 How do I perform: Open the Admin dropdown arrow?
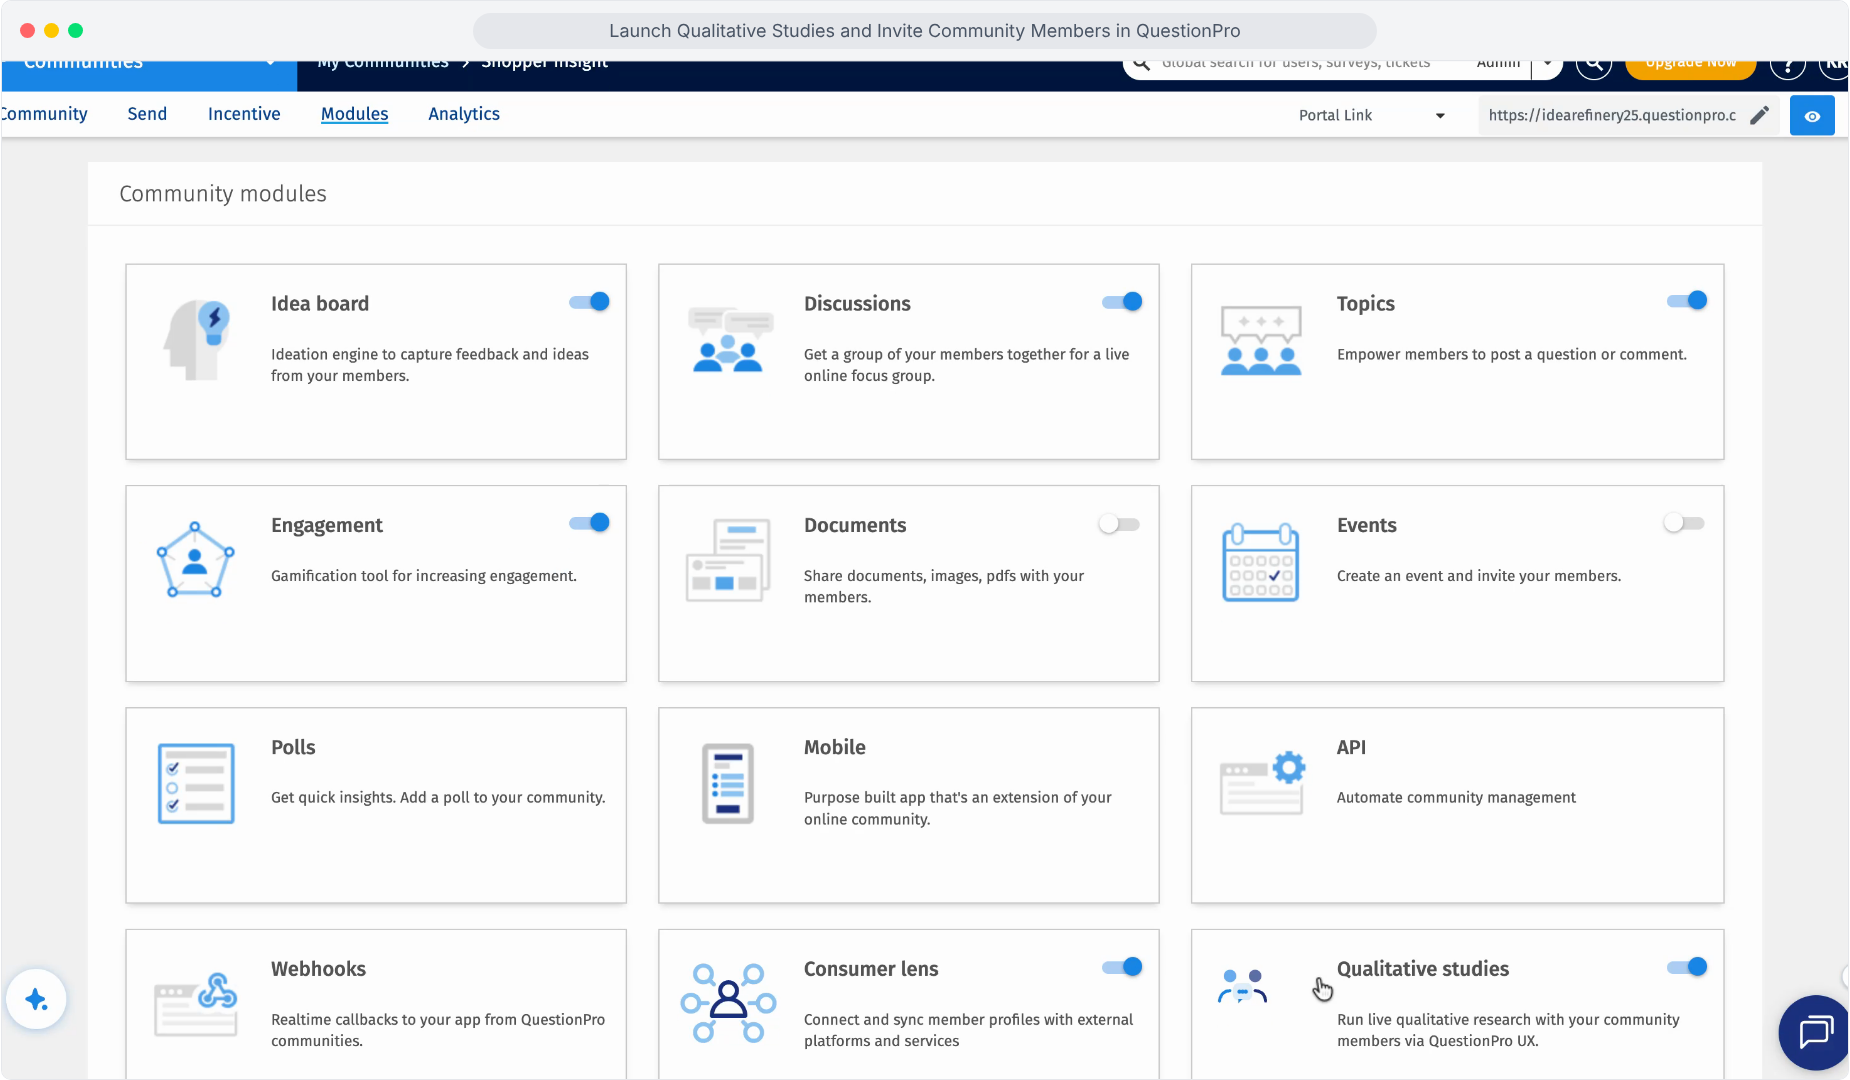click(1547, 62)
